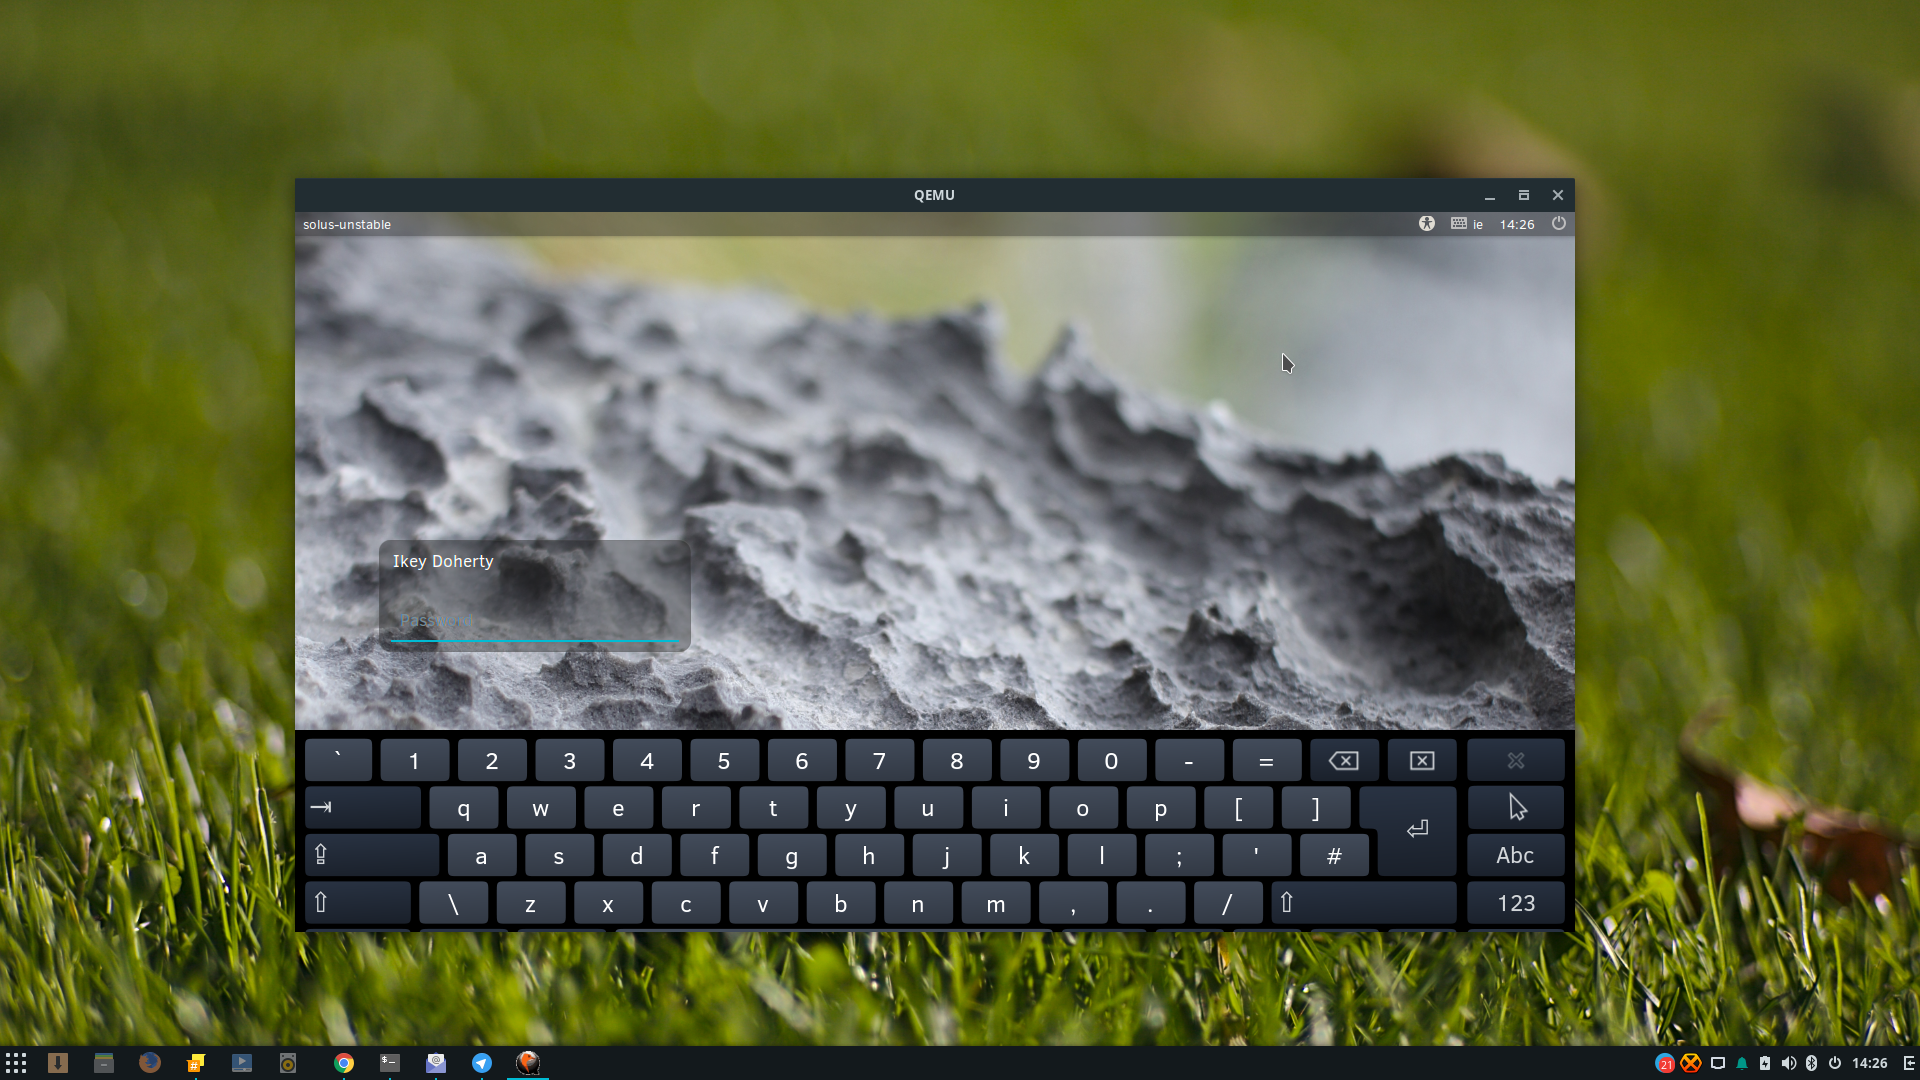Switch keyboard to Abc layout

tap(1515, 855)
